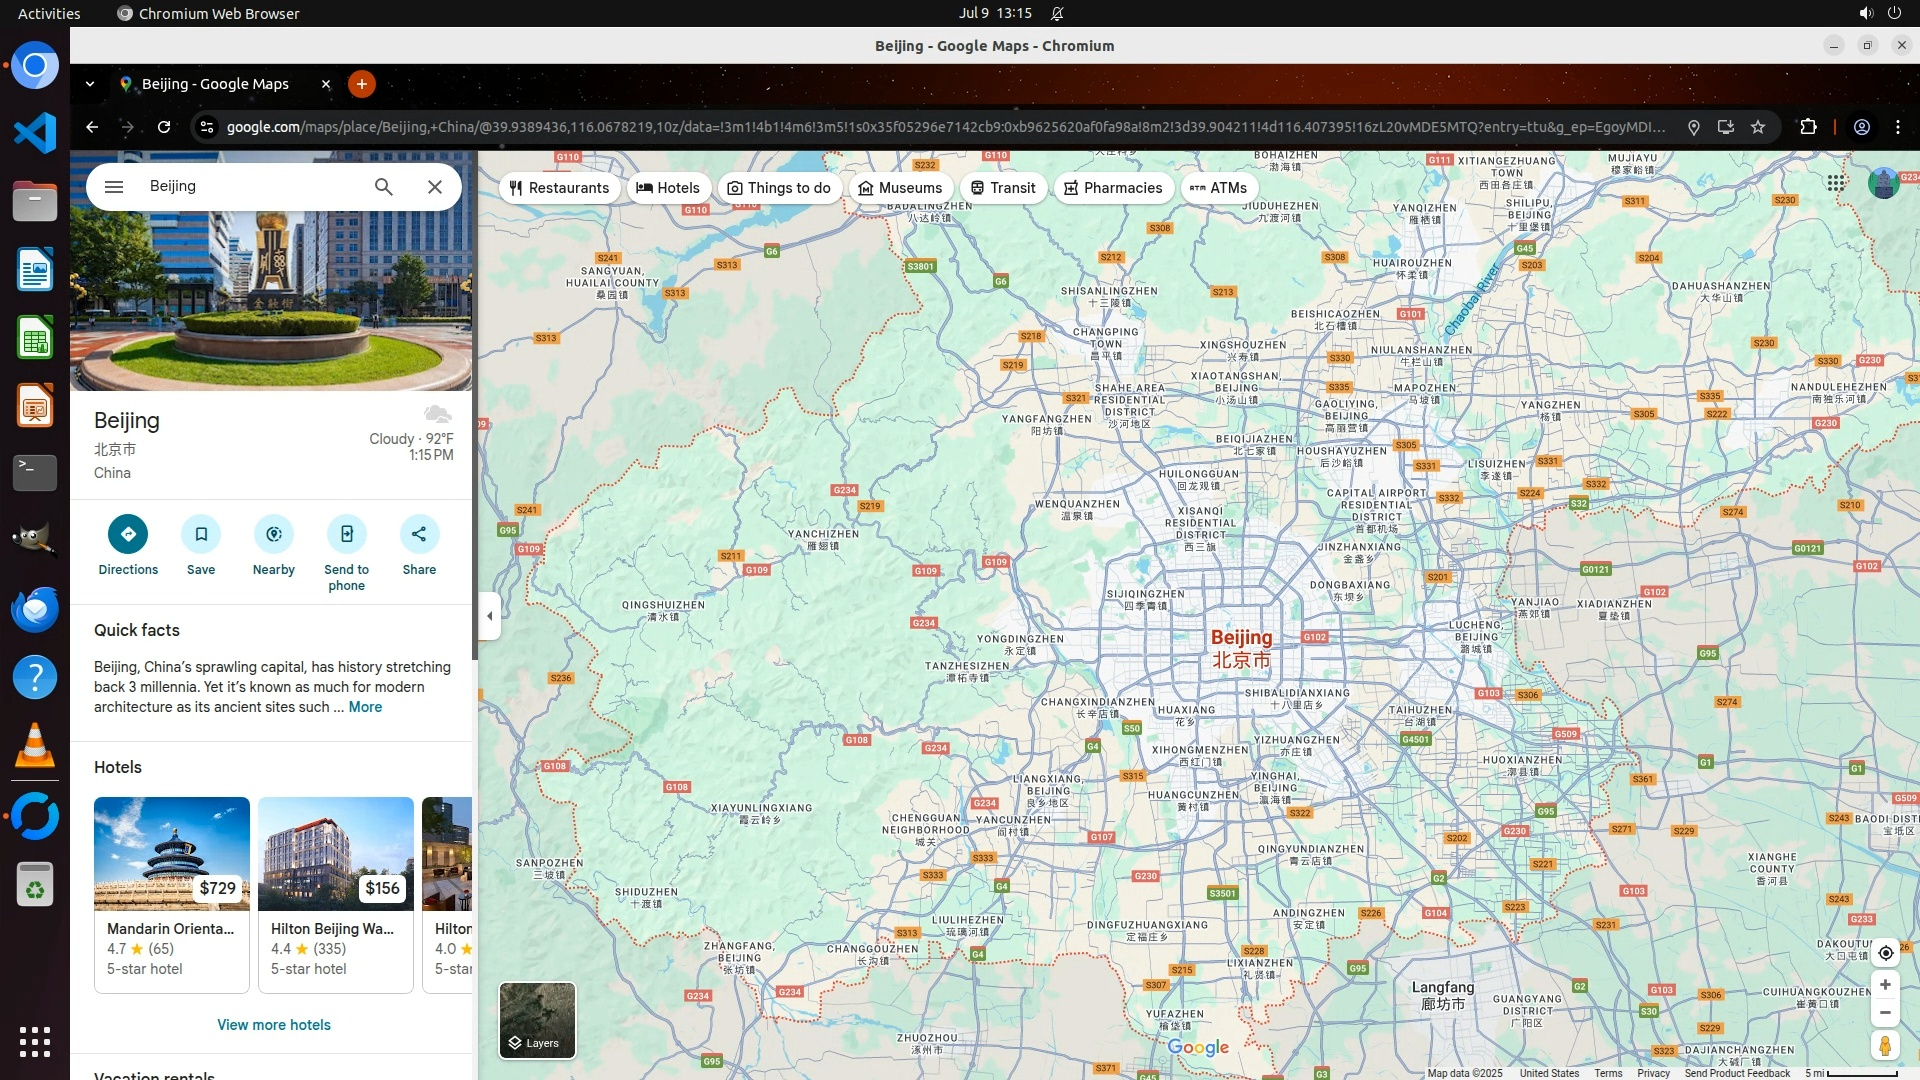The image size is (1920, 1080).
Task: Collapse the side panel arrow
Action: [489, 616]
